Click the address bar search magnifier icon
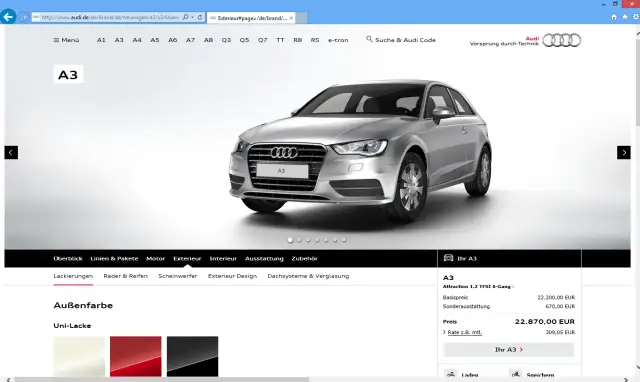This screenshot has width=640, height=382. (185, 18)
